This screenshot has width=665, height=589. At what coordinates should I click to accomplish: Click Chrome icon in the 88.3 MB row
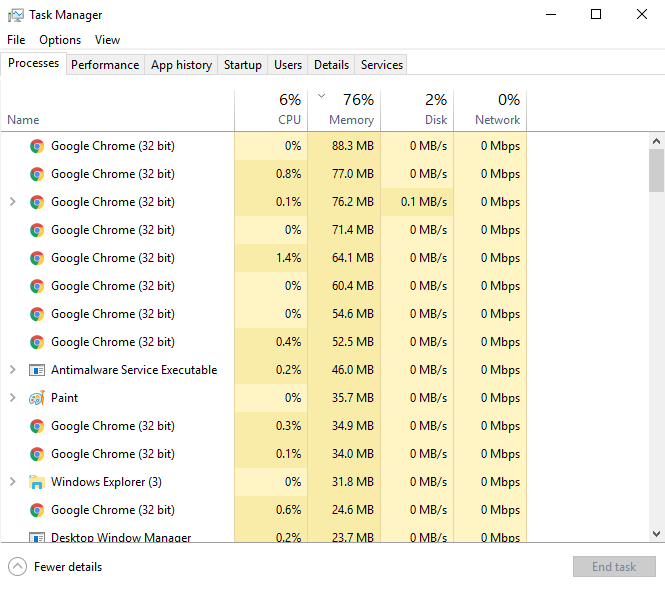[37, 146]
